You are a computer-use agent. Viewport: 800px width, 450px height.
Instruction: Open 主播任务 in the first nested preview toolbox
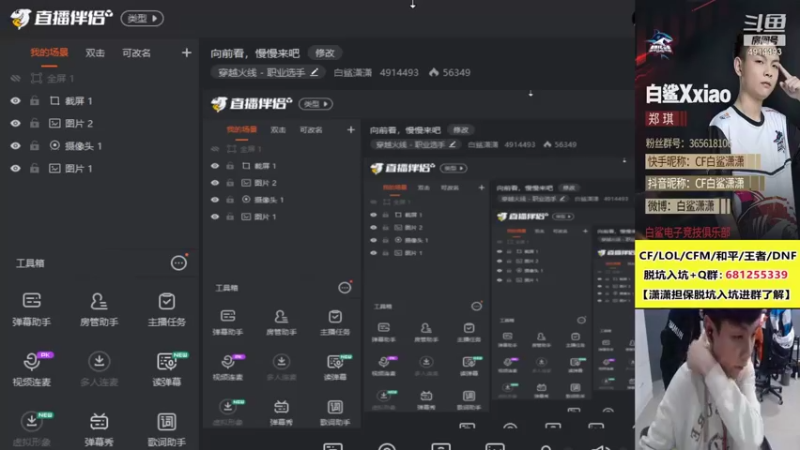point(335,322)
